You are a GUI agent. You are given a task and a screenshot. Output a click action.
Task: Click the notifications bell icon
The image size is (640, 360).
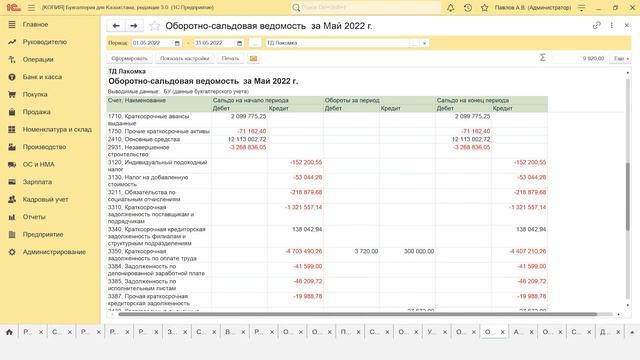(451, 8)
